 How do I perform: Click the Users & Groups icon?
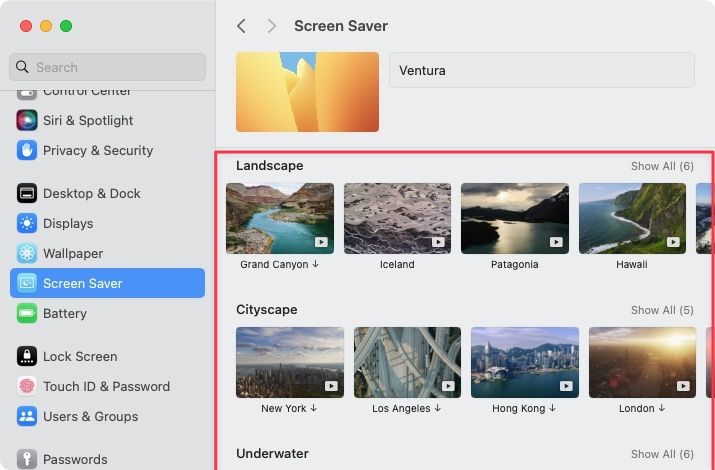[27, 416]
